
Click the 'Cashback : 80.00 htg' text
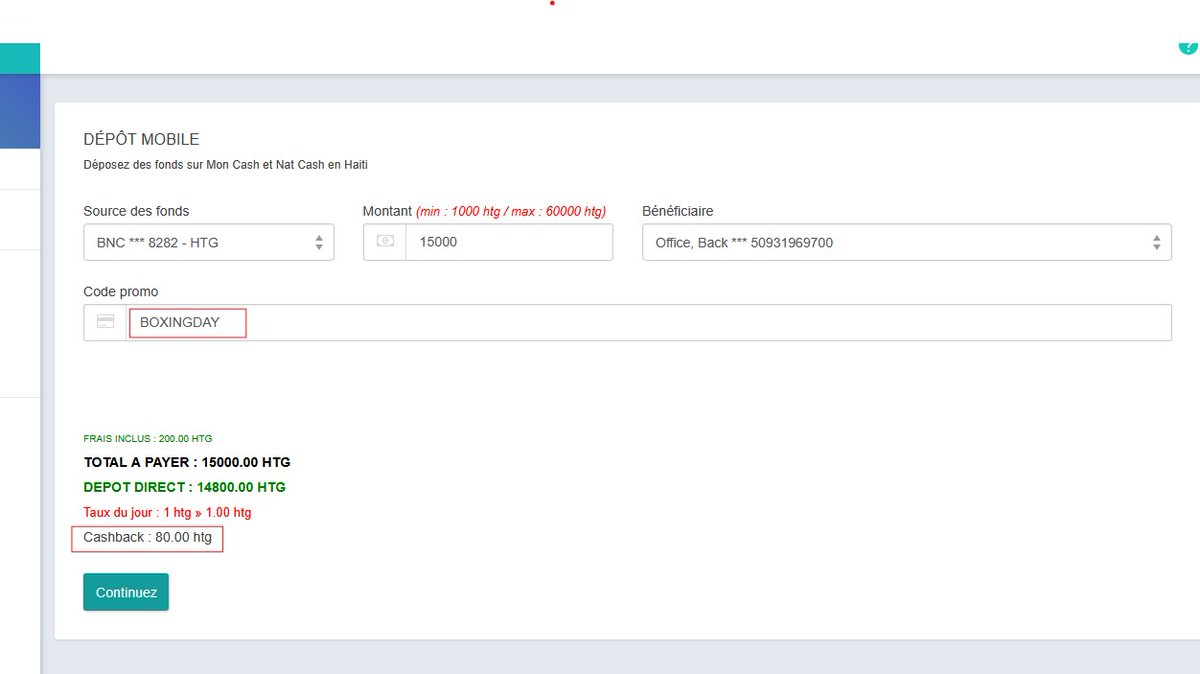148,538
